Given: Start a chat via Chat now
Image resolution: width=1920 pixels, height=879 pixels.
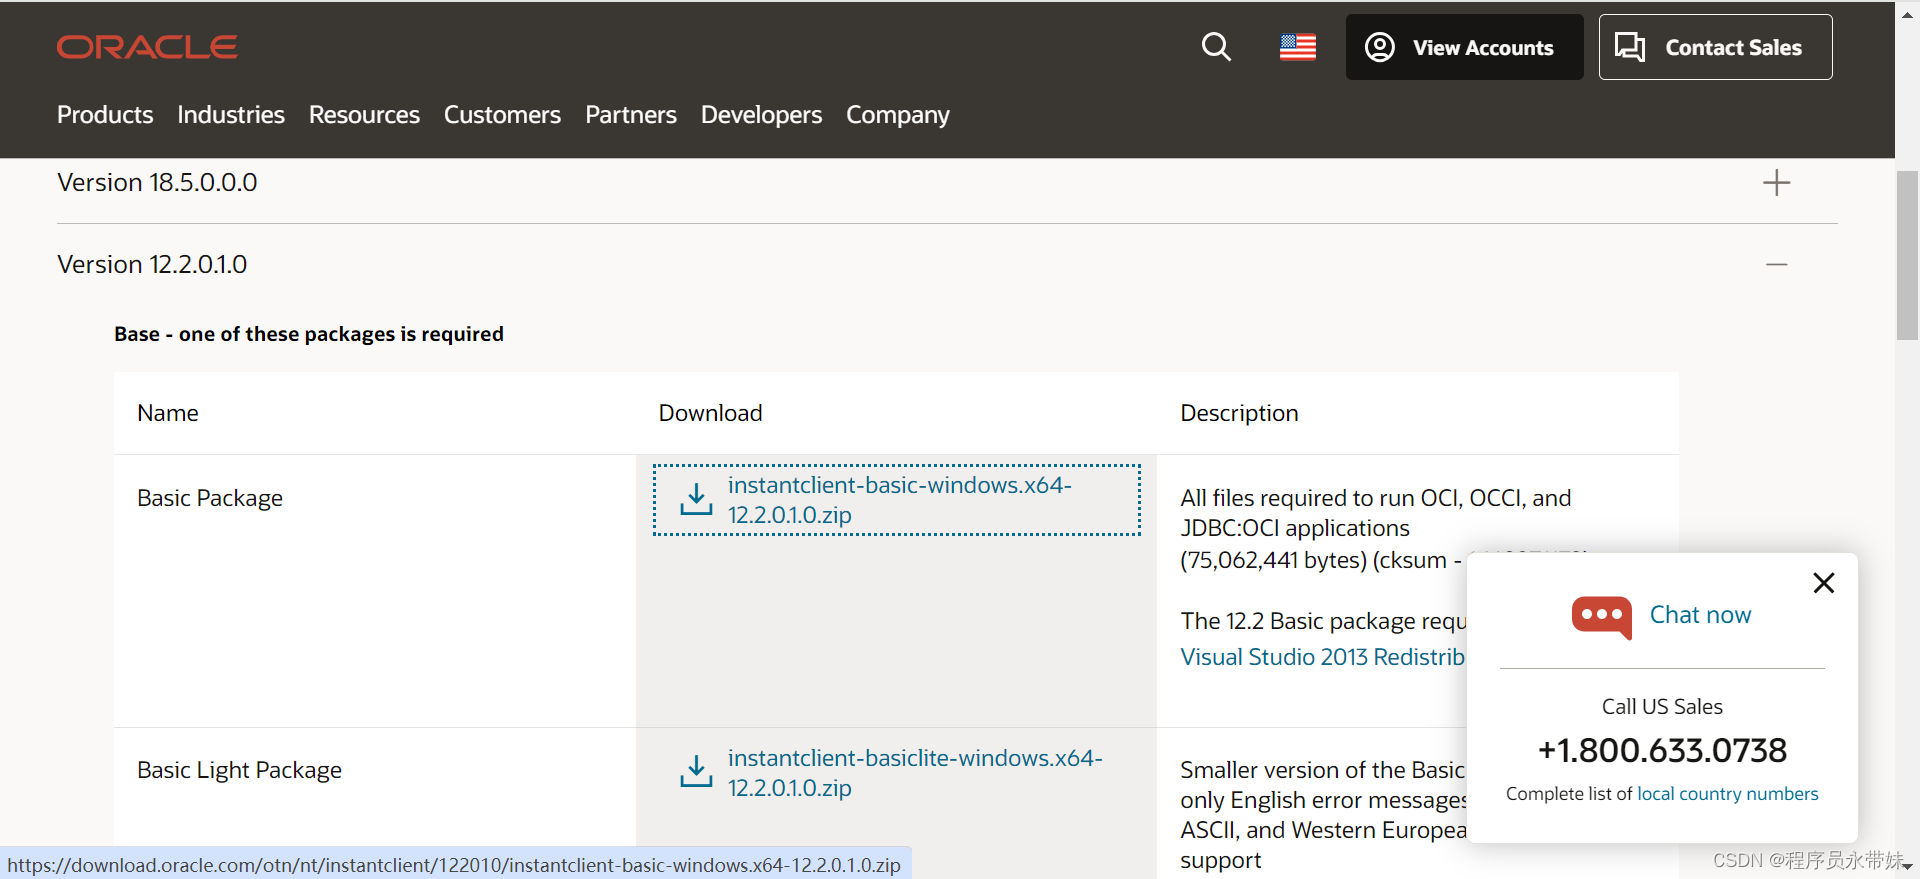Looking at the screenshot, I should coord(1700,615).
